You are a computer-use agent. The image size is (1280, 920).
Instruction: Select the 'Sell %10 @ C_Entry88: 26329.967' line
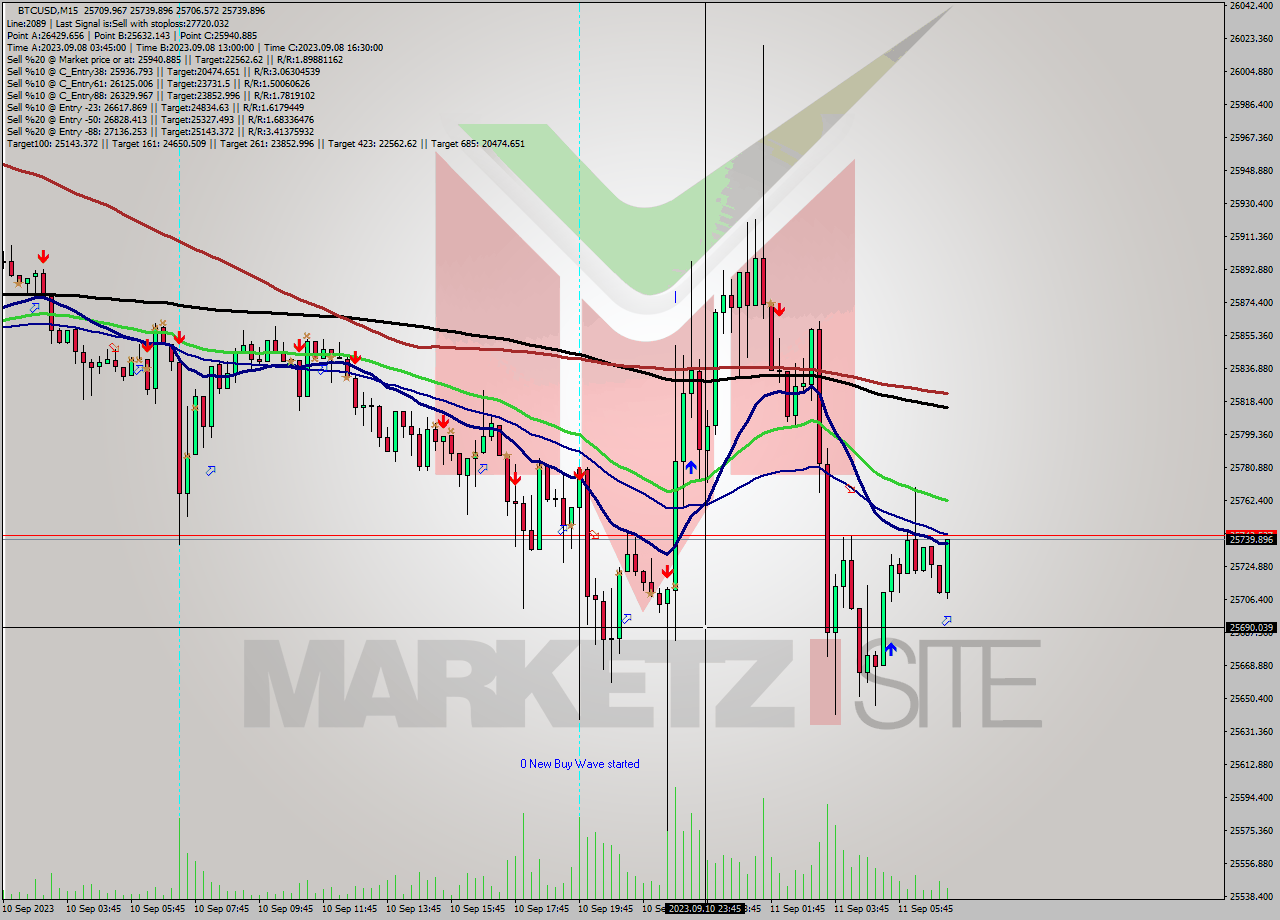(x=160, y=95)
